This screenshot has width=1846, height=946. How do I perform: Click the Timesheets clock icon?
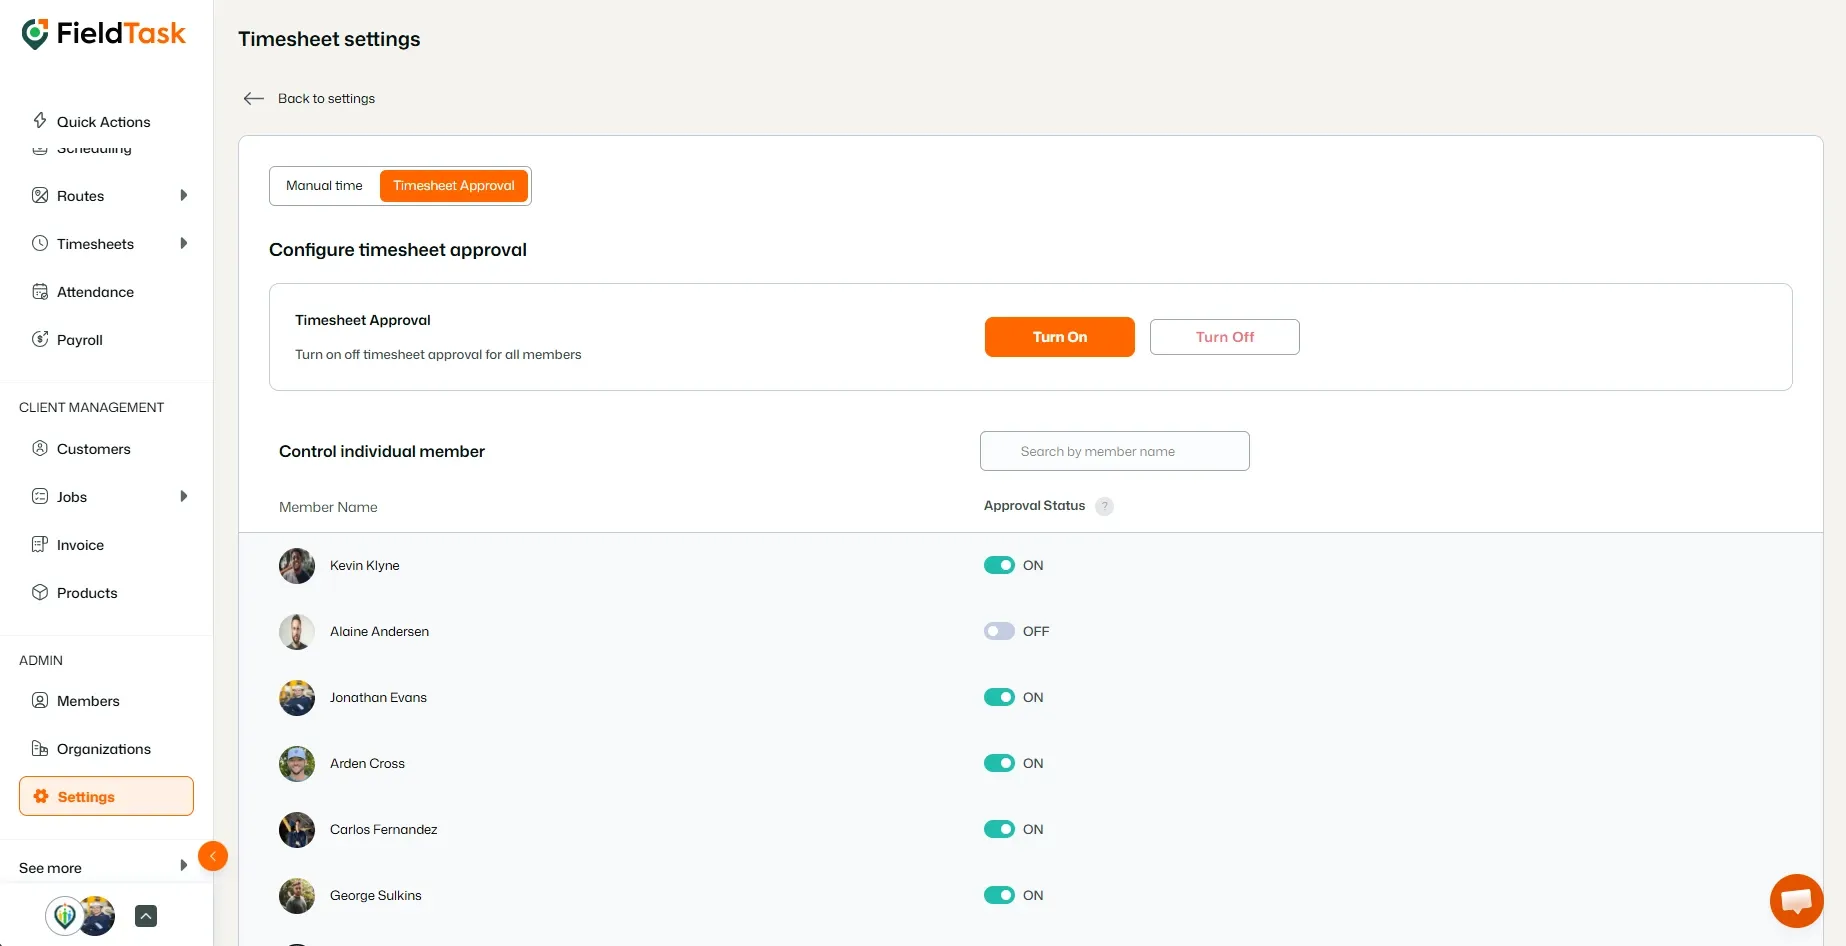(x=40, y=243)
